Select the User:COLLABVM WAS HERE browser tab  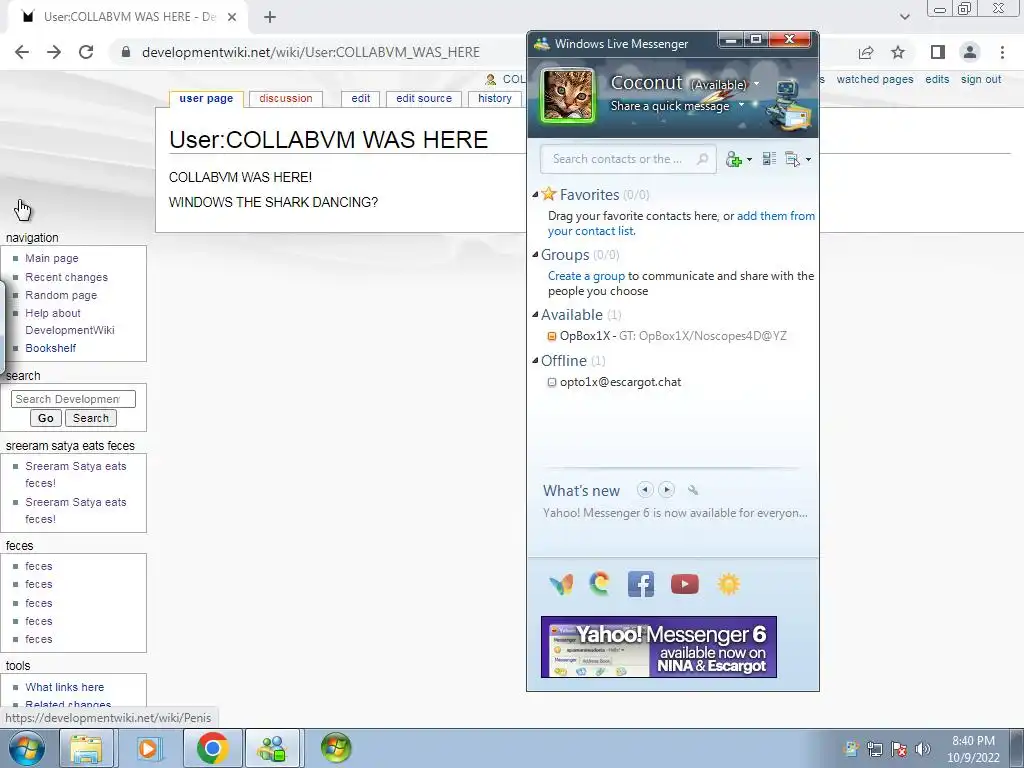pyautogui.click(x=128, y=17)
